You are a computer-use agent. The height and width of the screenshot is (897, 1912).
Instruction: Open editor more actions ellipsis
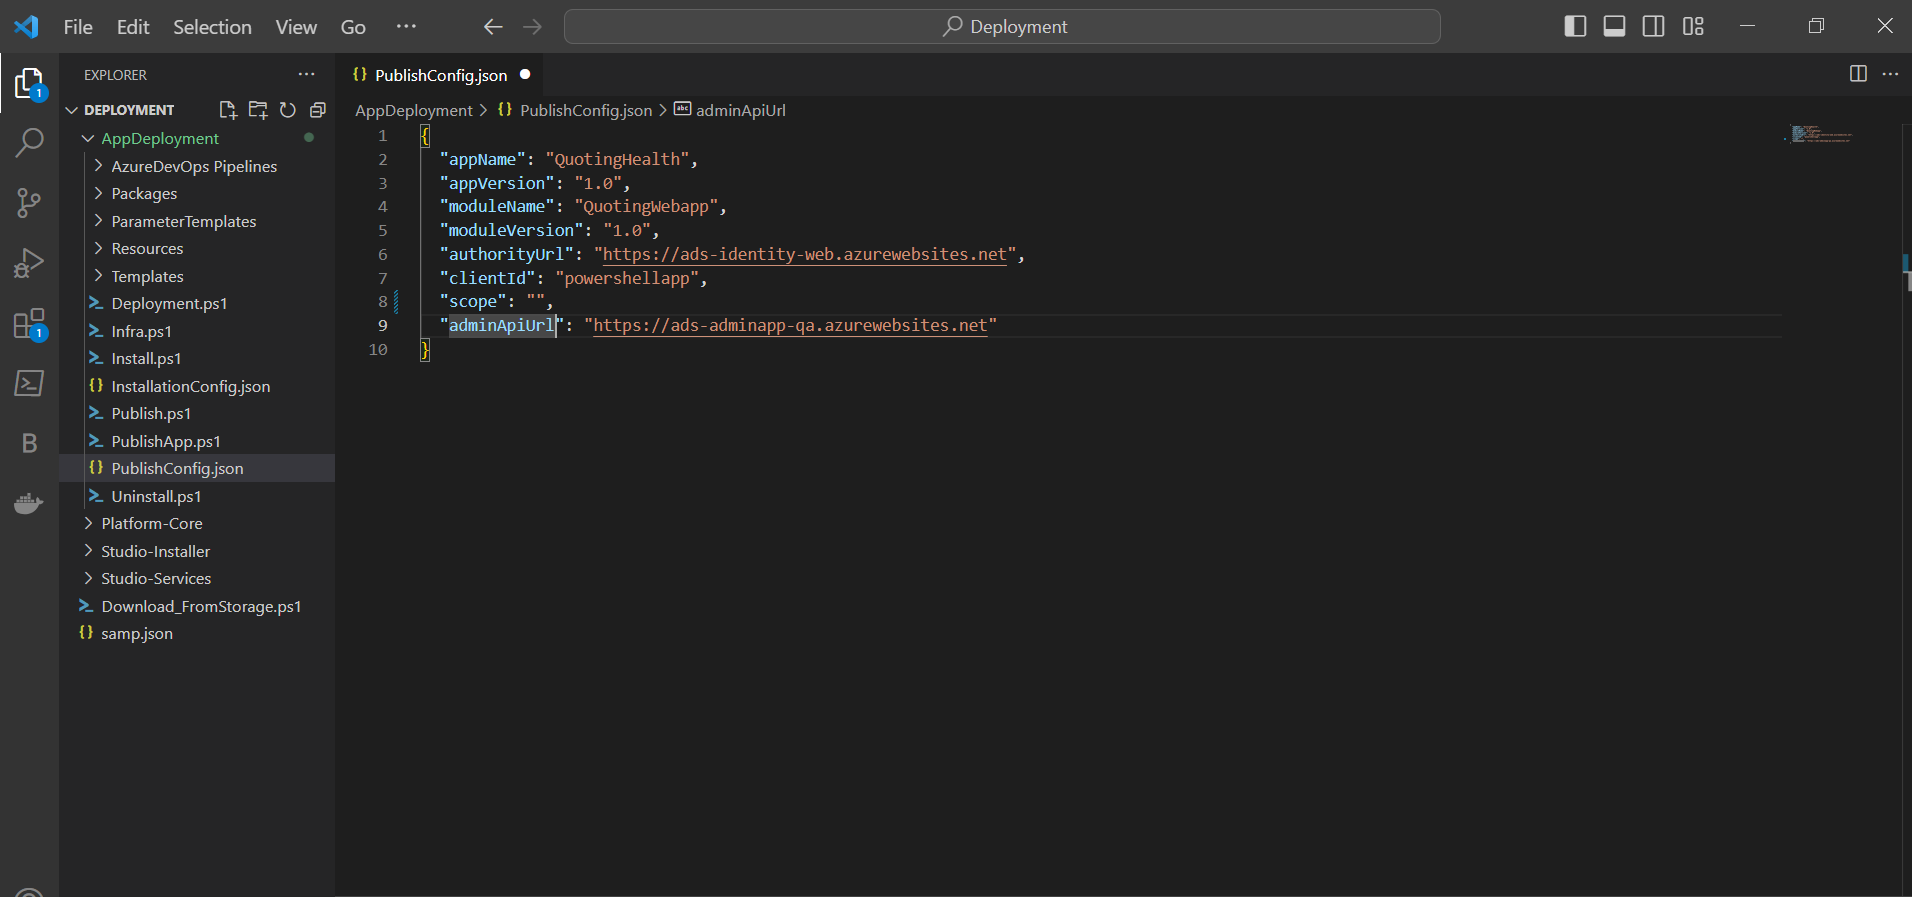(1890, 74)
